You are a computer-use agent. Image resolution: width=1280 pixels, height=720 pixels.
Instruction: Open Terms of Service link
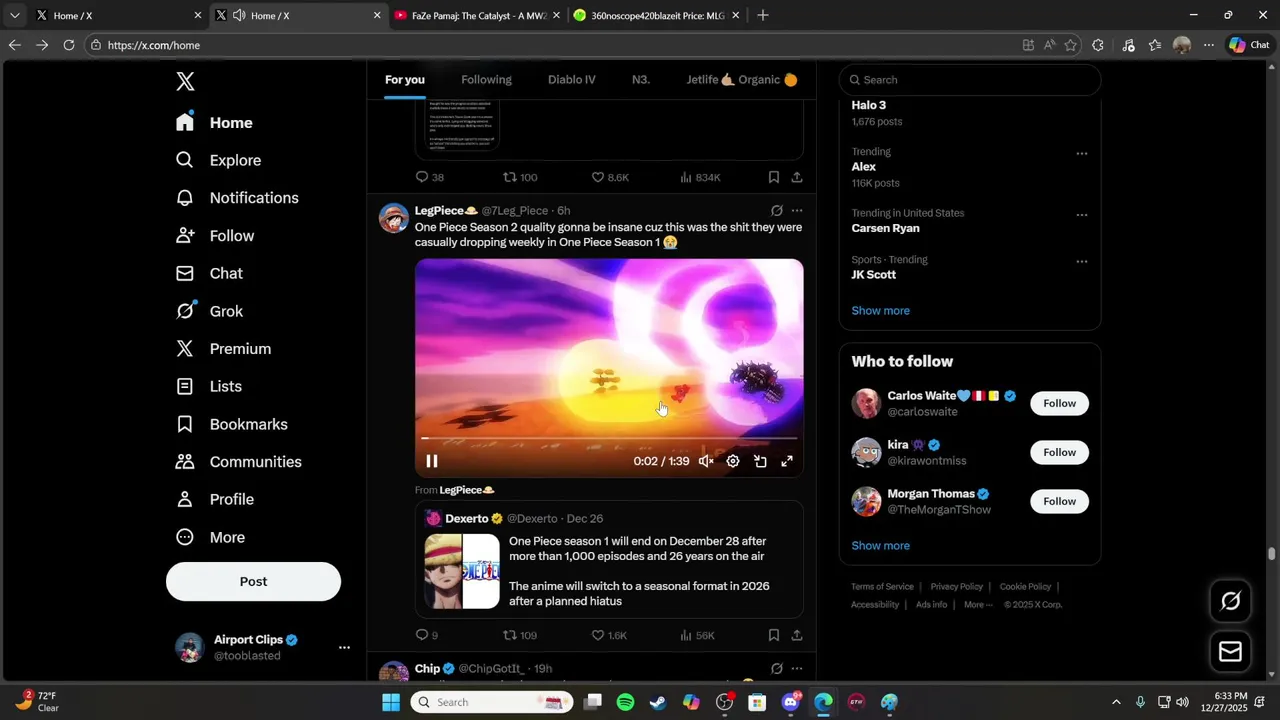[x=882, y=587]
